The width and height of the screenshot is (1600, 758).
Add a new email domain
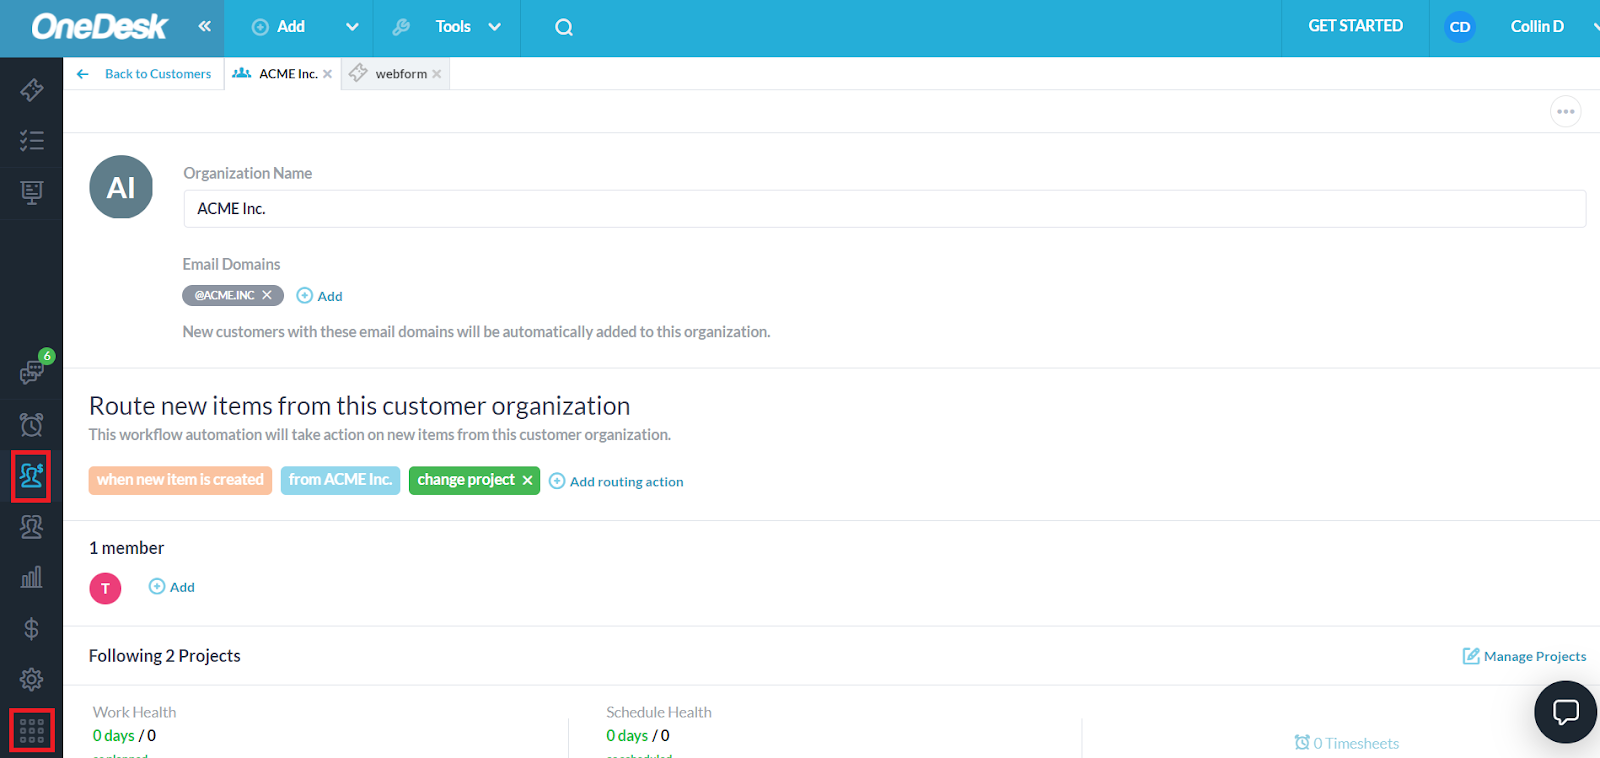[x=320, y=296]
